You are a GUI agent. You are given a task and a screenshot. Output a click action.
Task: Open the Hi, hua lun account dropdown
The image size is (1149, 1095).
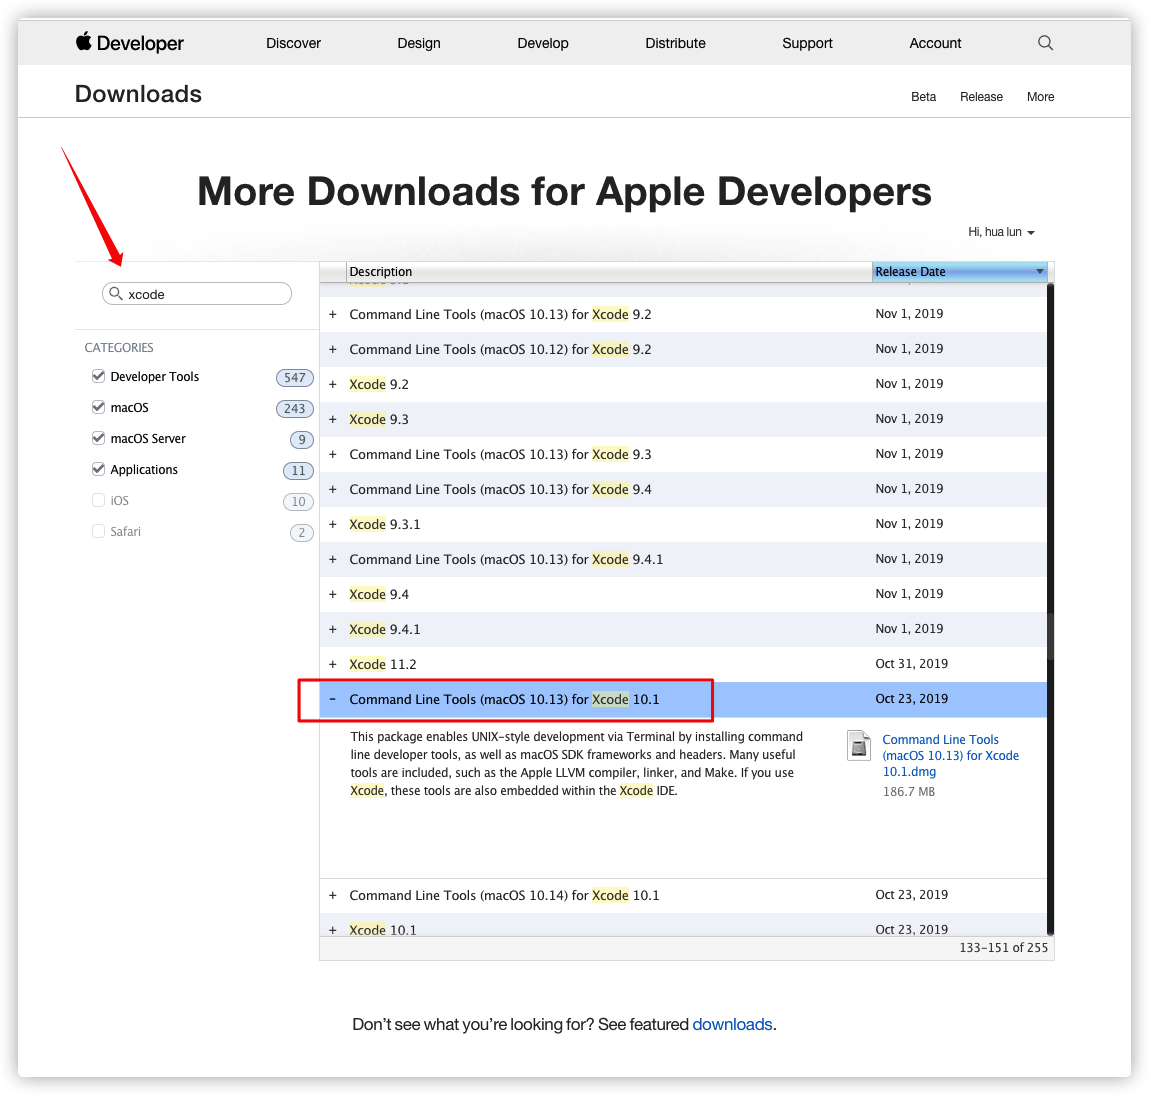coord(1001,232)
